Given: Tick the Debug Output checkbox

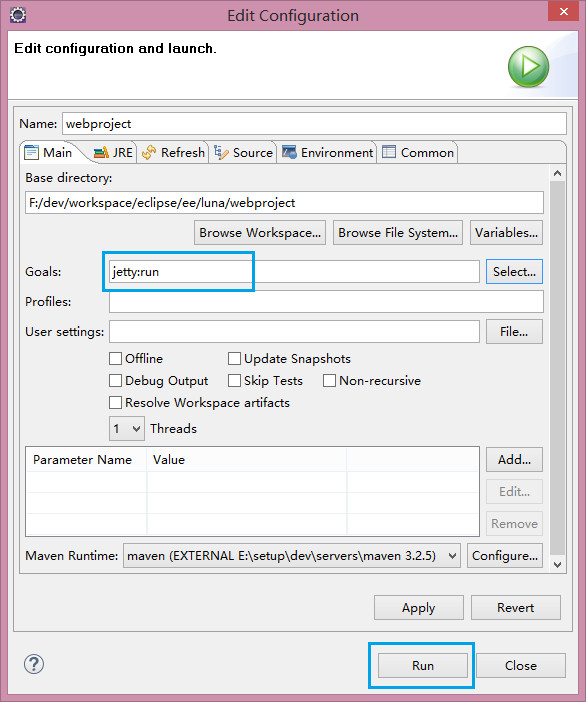Looking at the screenshot, I should 115,381.
